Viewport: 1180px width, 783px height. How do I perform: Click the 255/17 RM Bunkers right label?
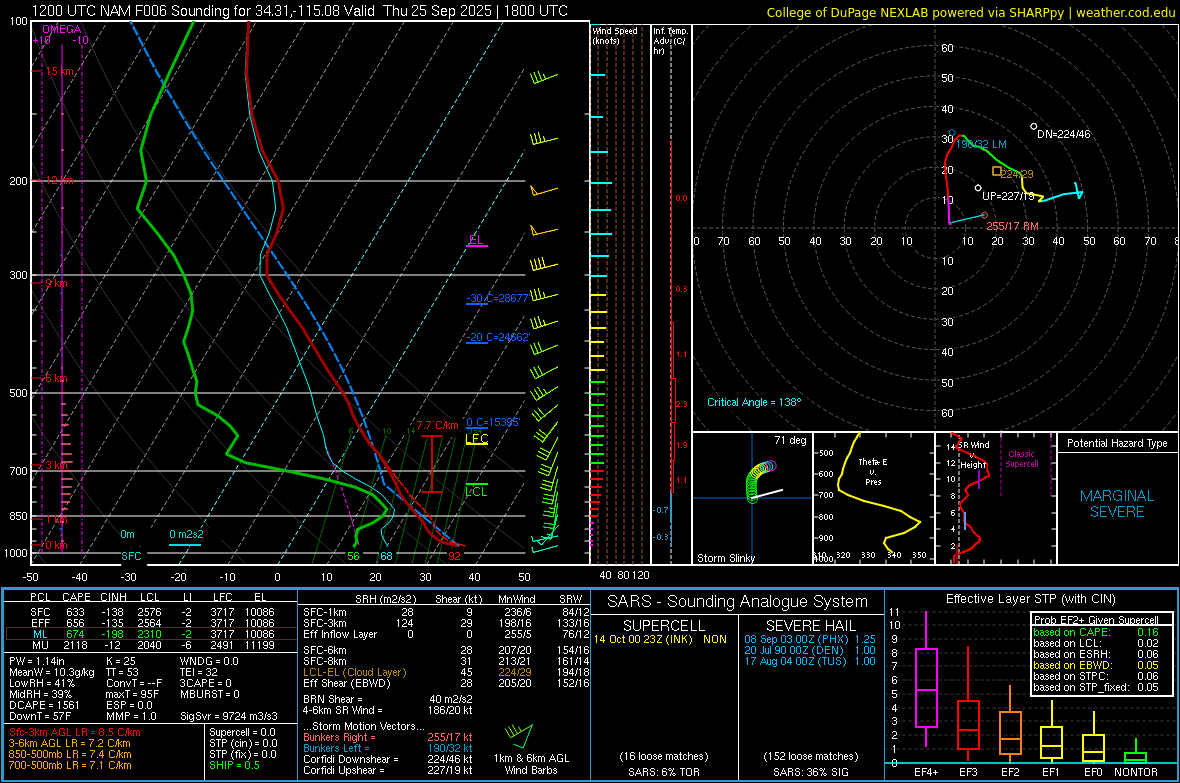1012,226
